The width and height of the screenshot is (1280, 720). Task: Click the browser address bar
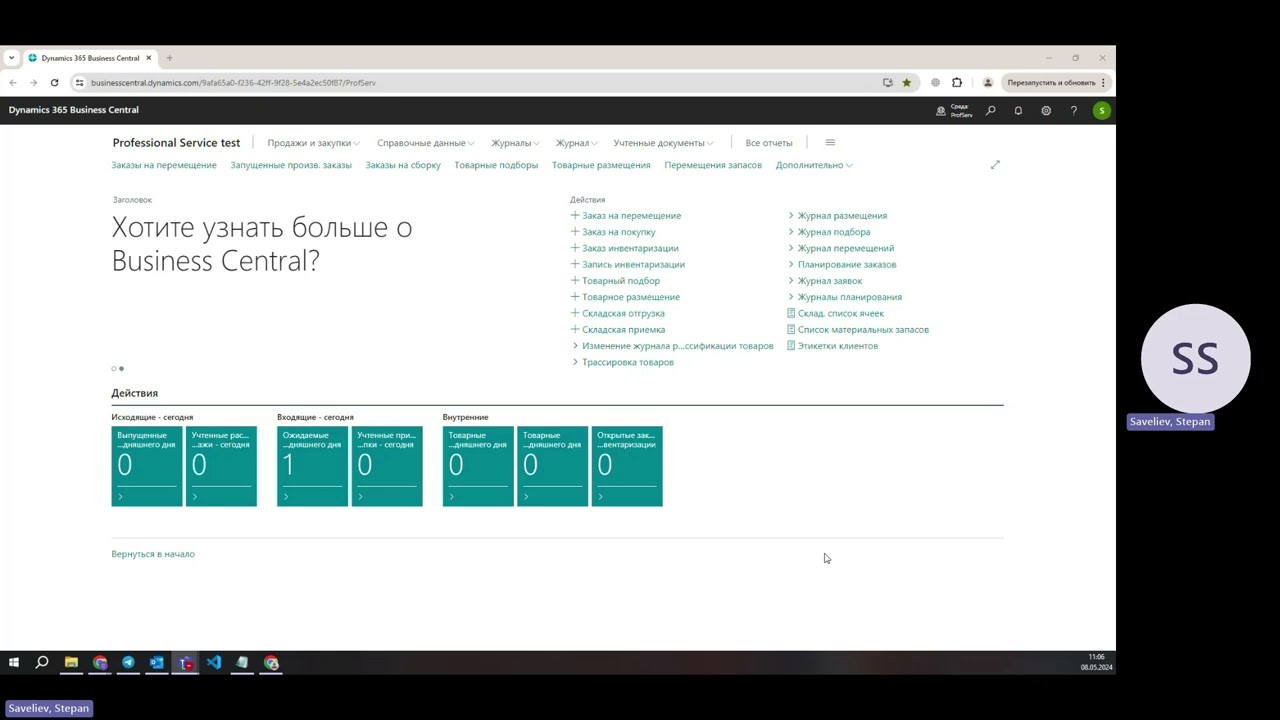[x=480, y=83]
